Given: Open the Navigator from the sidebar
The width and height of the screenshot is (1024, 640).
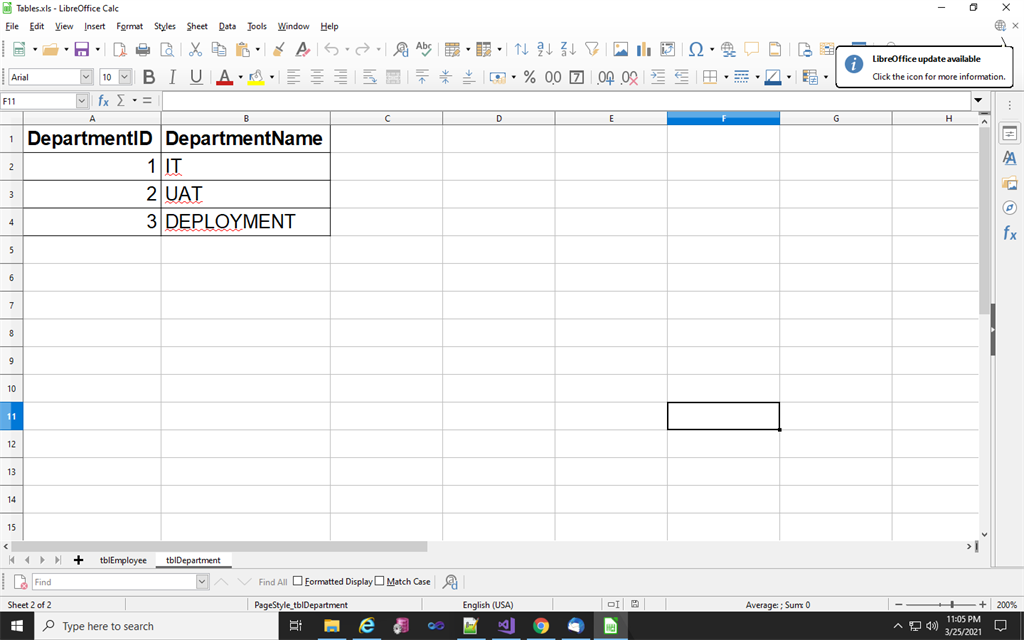Looking at the screenshot, I should [x=1009, y=208].
